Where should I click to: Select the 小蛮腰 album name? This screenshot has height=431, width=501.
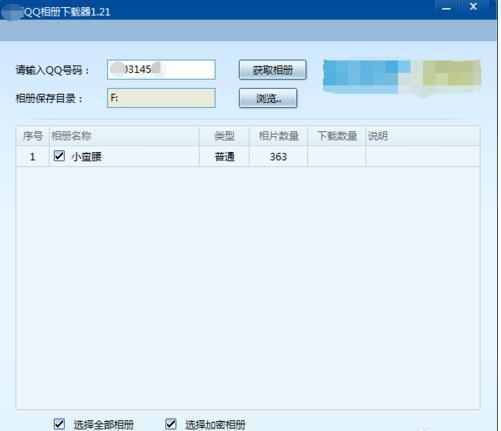86,156
